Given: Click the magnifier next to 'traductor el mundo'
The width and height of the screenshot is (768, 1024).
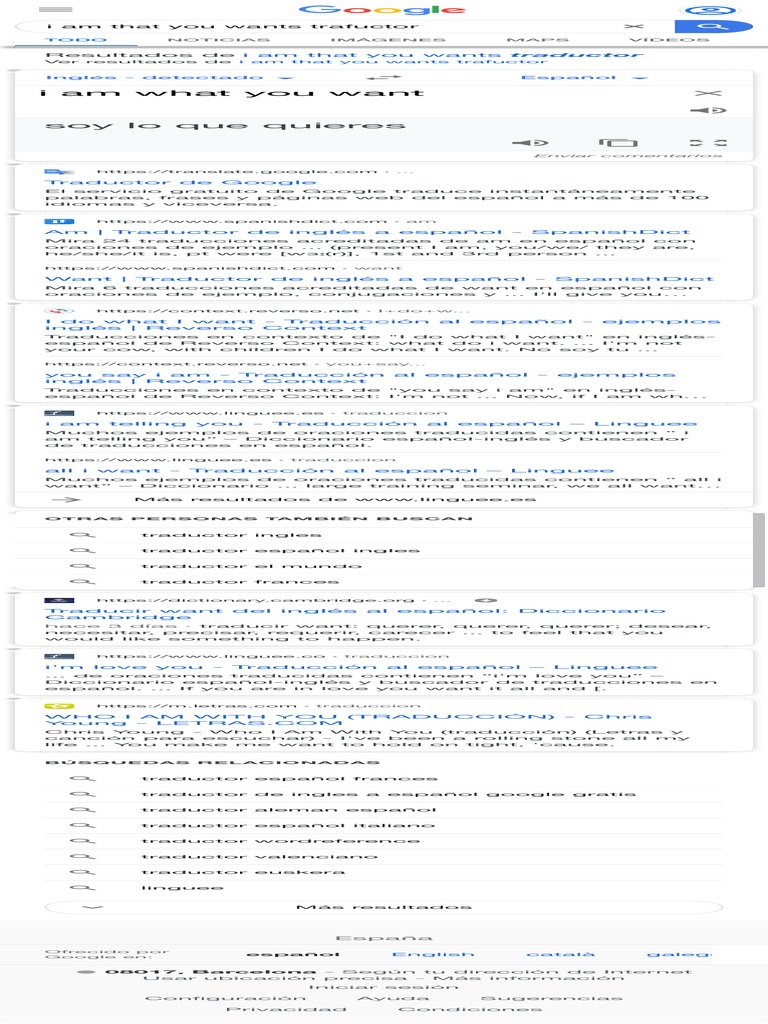Looking at the screenshot, I should point(82,566).
